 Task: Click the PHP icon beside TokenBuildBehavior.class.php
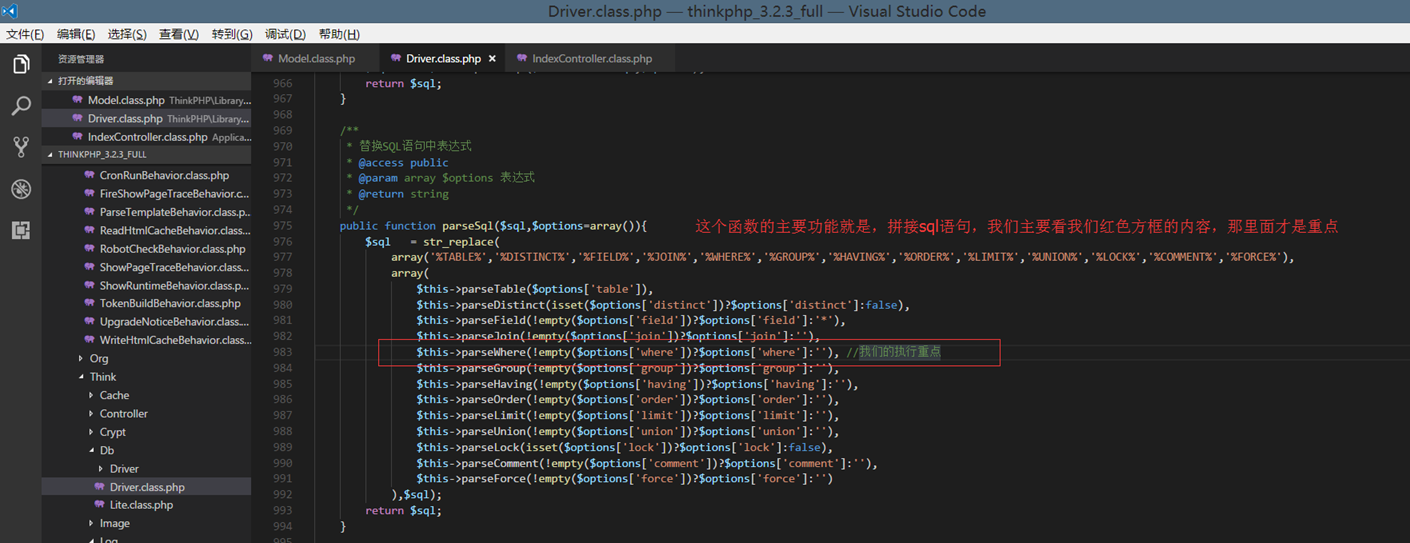tap(89, 303)
